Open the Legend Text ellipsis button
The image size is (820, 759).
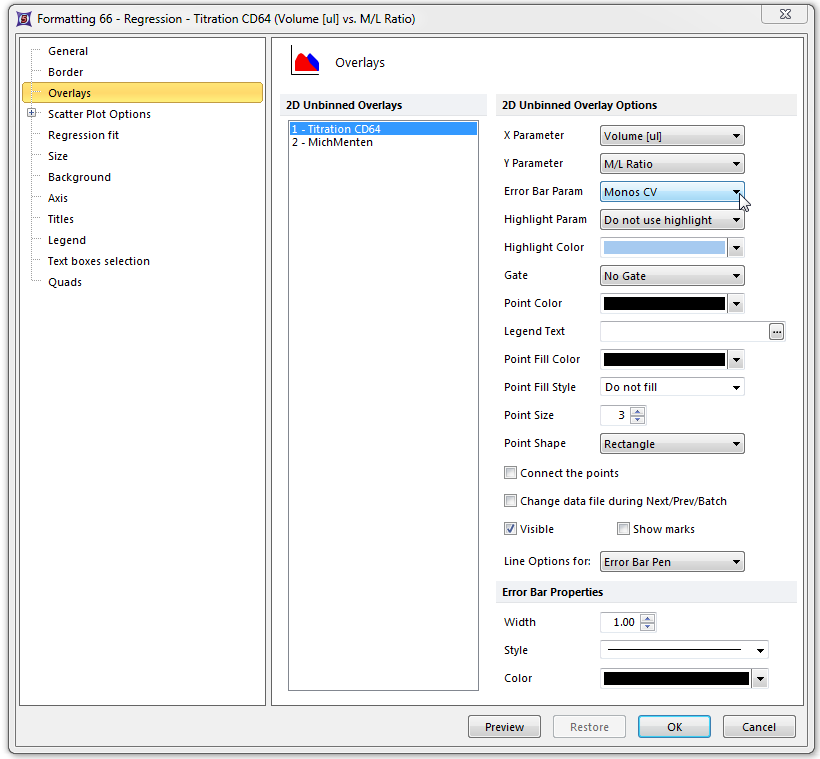pyautogui.click(x=777, y=332)
